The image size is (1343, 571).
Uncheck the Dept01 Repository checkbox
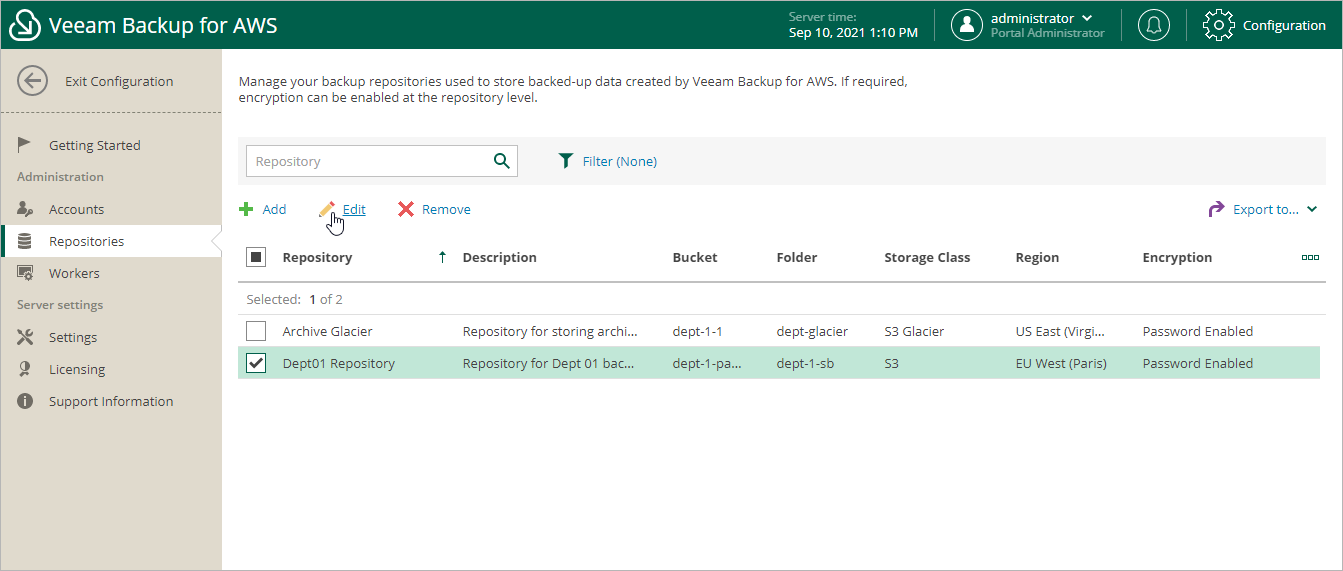click(x=256, y=363)
